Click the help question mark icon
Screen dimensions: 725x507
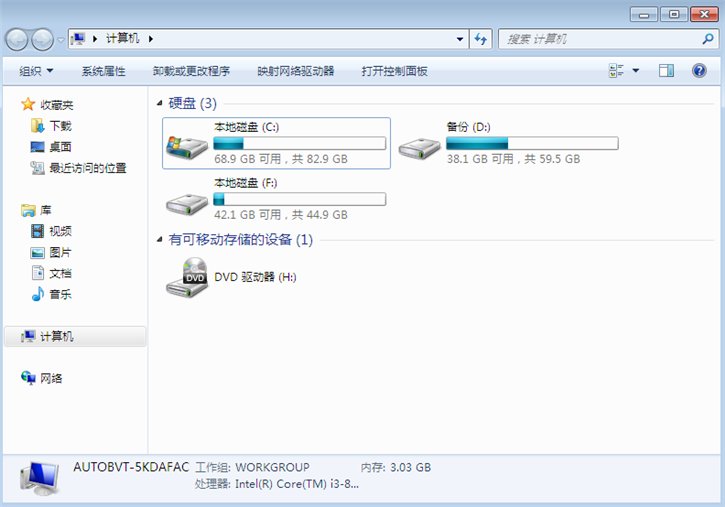(x=699, y=71)
